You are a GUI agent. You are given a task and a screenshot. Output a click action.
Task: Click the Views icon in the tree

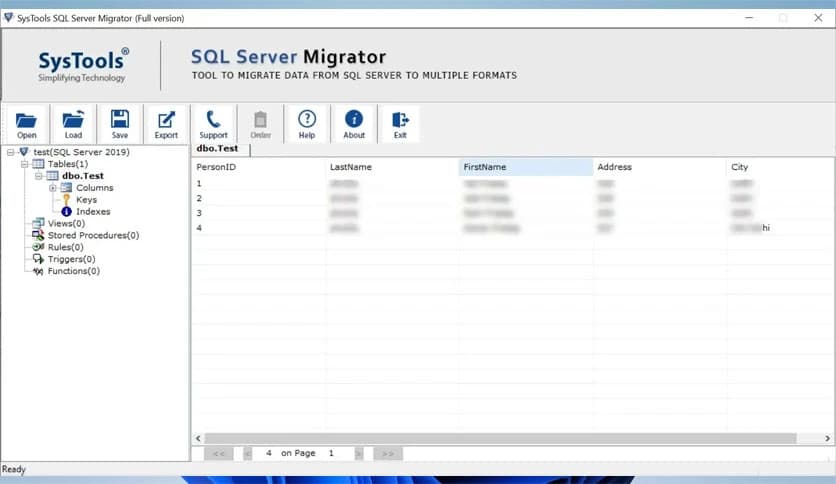pyautogui.click(x=38, y=223)
